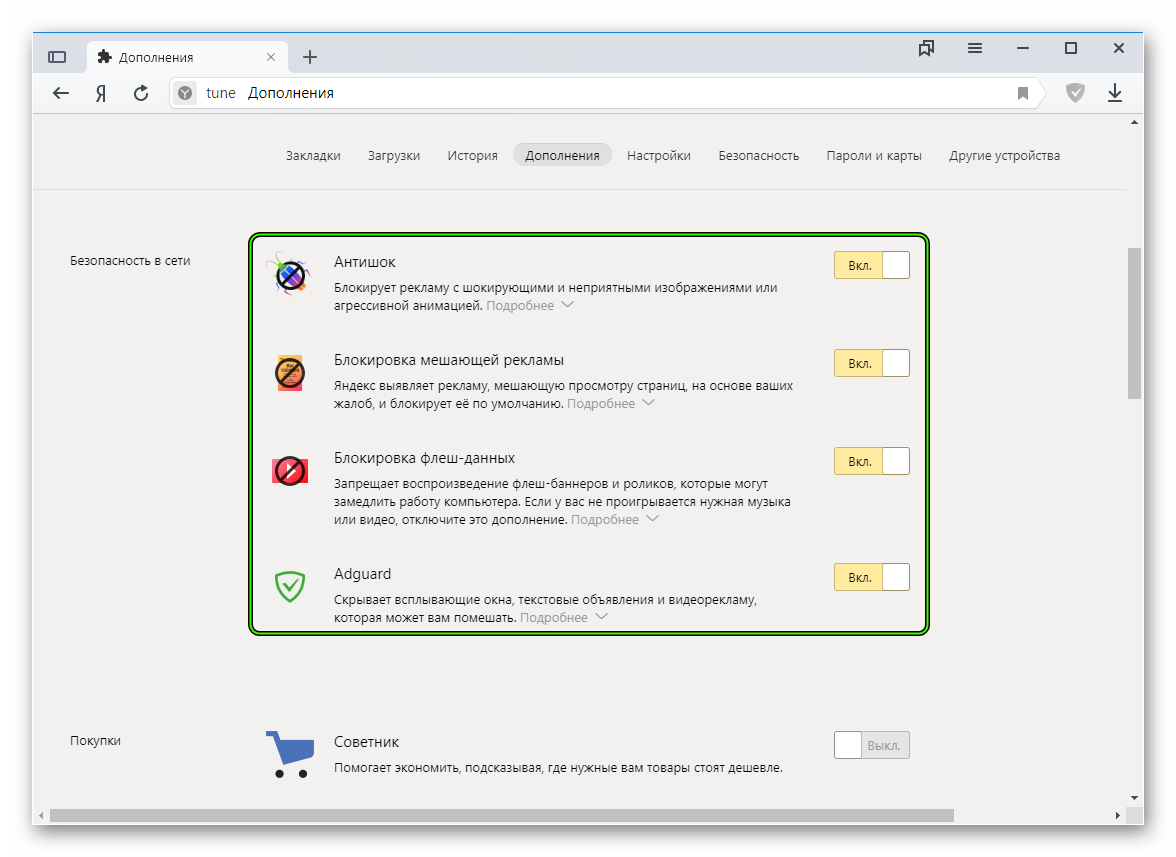Screen dimensions: 1176x857
Task: Open downloads via the arrow icon
Action: (x=1115, y=93)
